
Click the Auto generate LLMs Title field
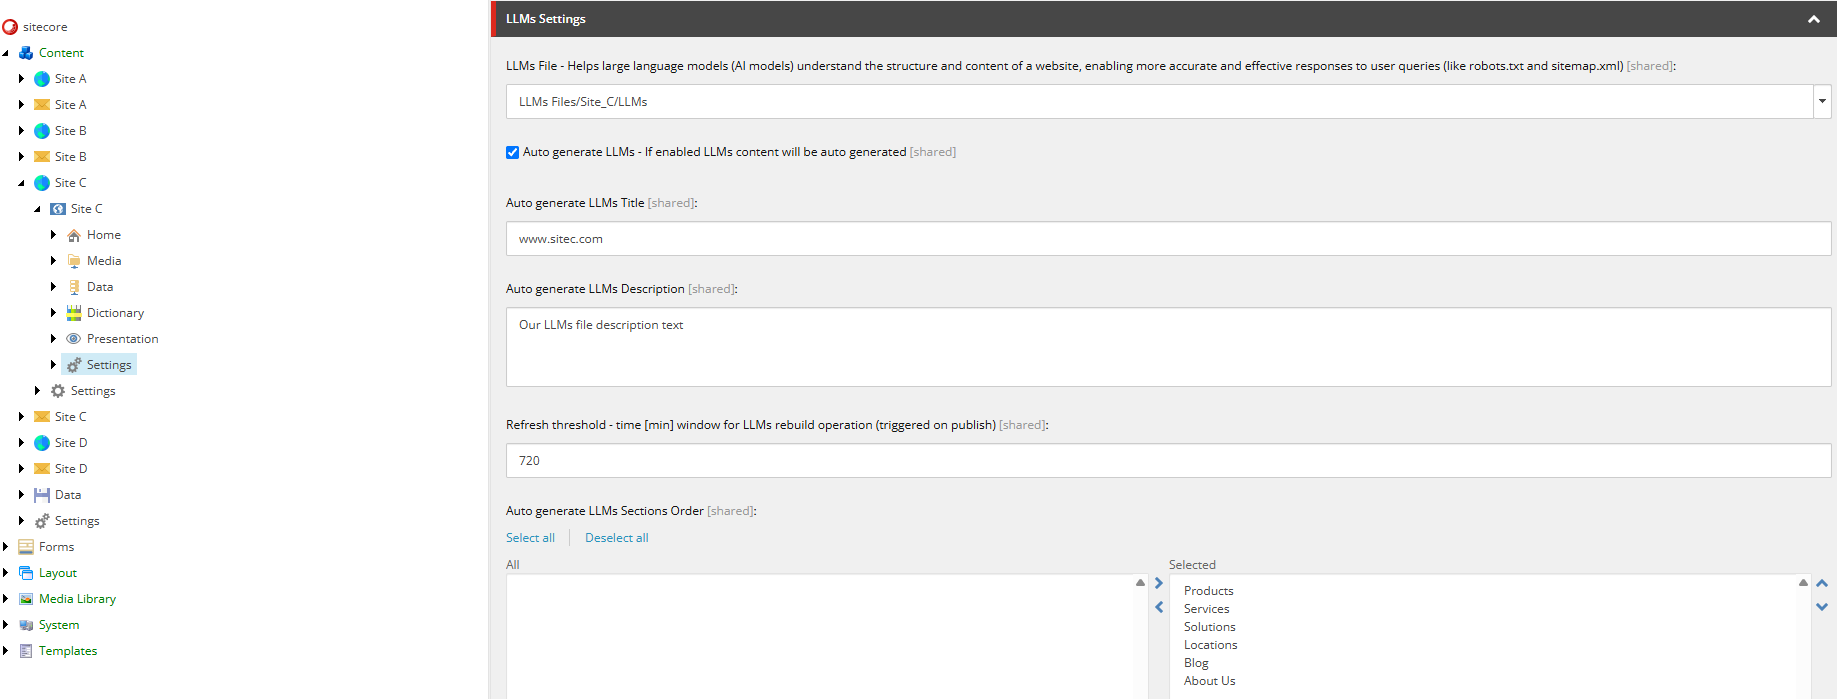(1168, 239)
